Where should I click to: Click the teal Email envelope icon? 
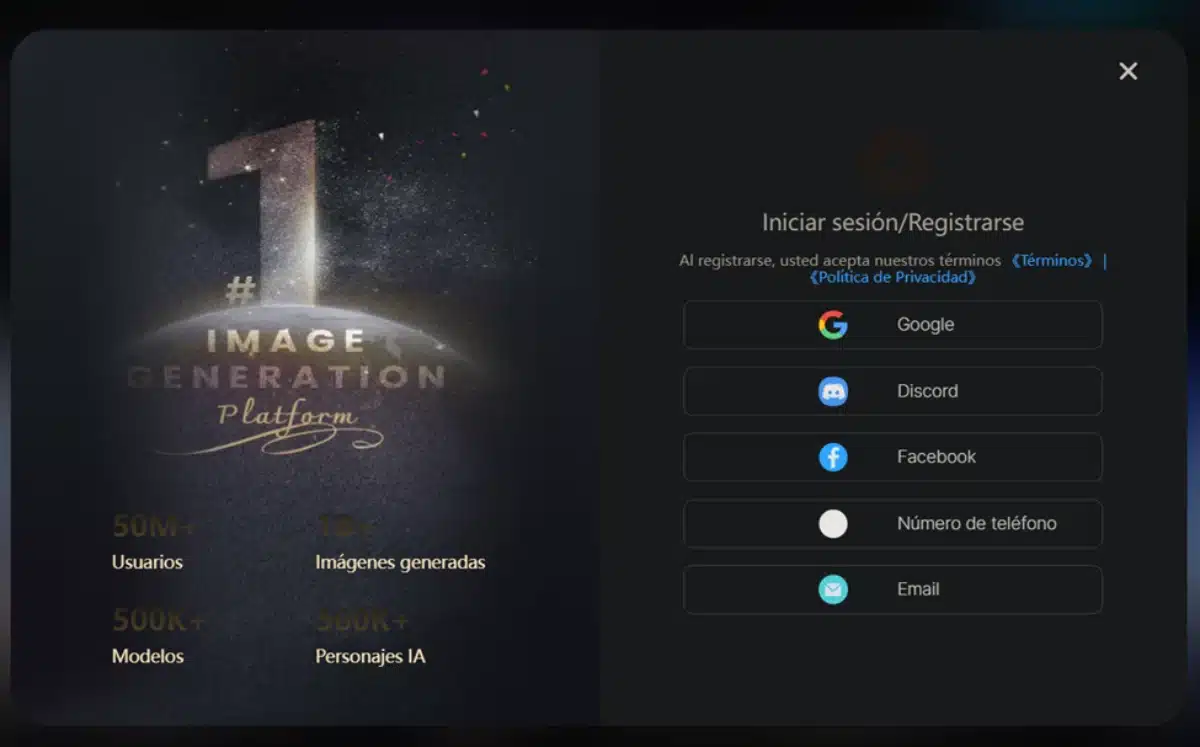(833, 590)
